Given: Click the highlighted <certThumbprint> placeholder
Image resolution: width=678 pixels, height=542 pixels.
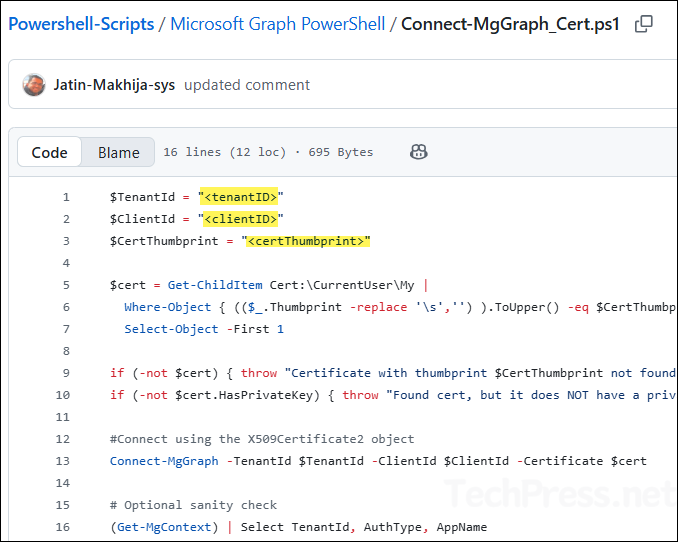Looking at the screenshot, I should [308, 241].
